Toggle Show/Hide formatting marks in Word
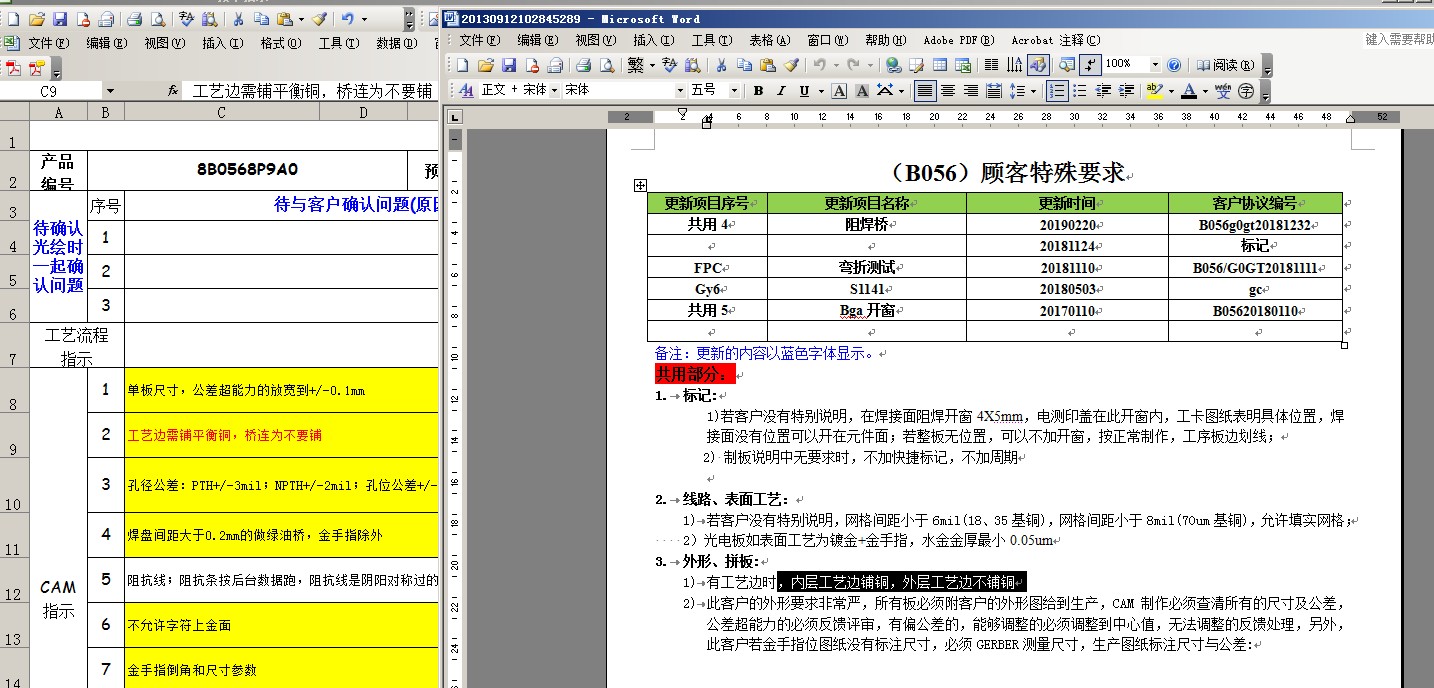The width and height of the screenshot is (1434, 688). tap(1090, 65)
